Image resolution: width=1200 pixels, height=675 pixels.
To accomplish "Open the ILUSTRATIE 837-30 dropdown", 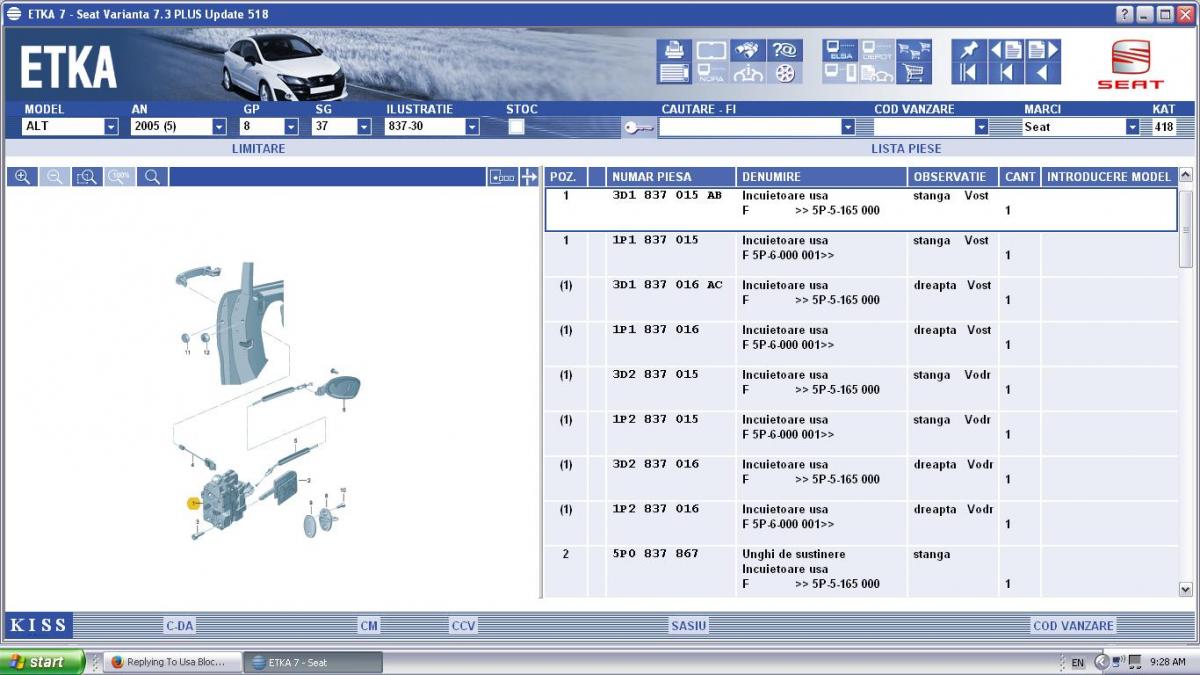I will pos(472,127).
